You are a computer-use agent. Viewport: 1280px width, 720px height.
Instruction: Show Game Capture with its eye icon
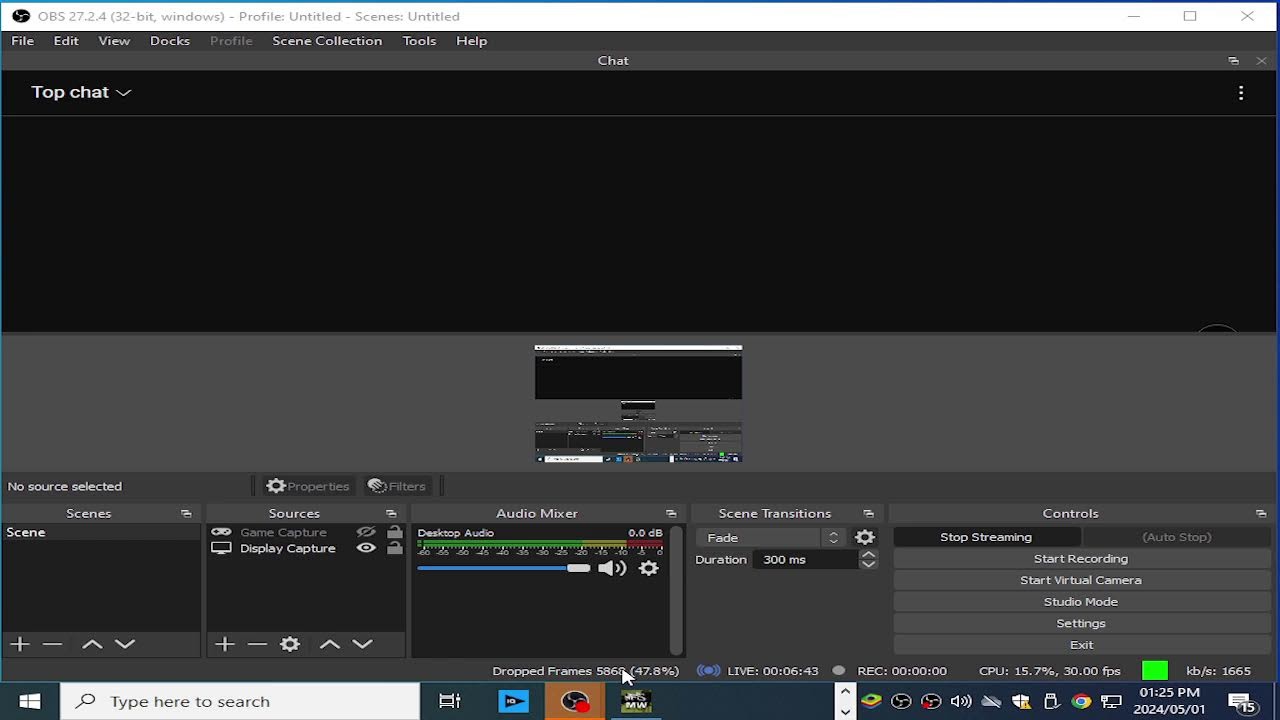(366, 533)
